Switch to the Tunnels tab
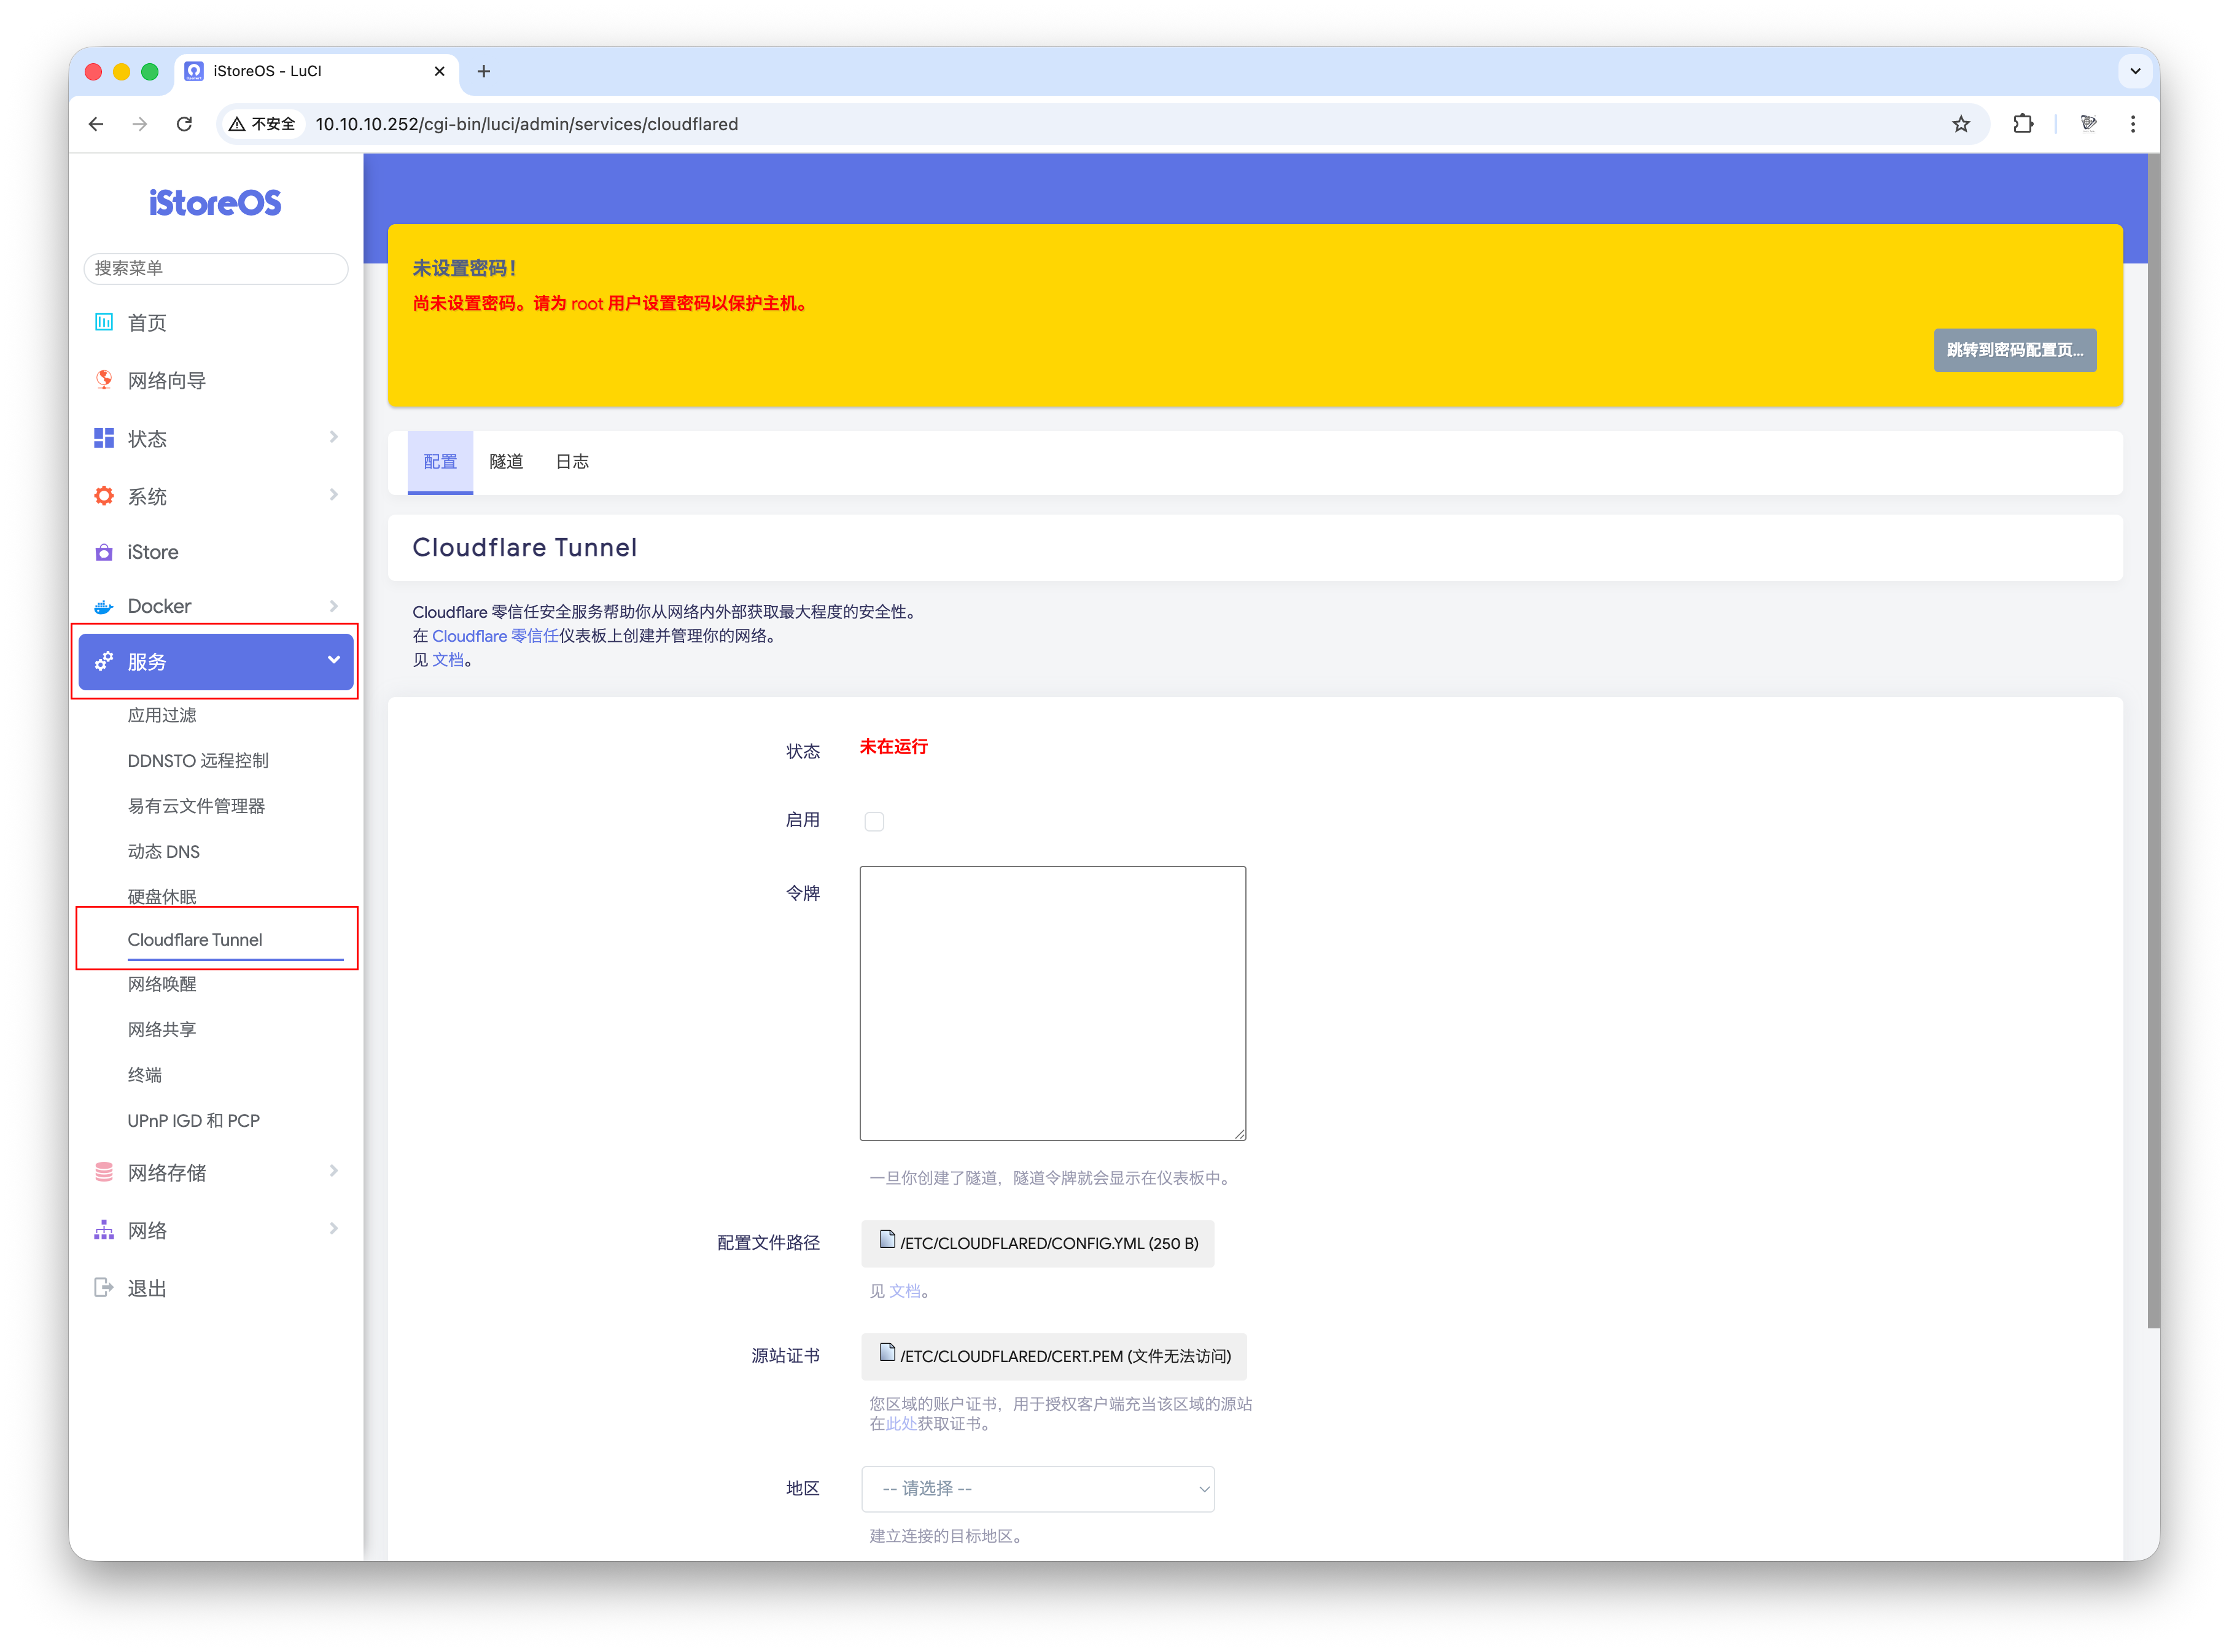2229x1652 pixels. coord(506,462)
